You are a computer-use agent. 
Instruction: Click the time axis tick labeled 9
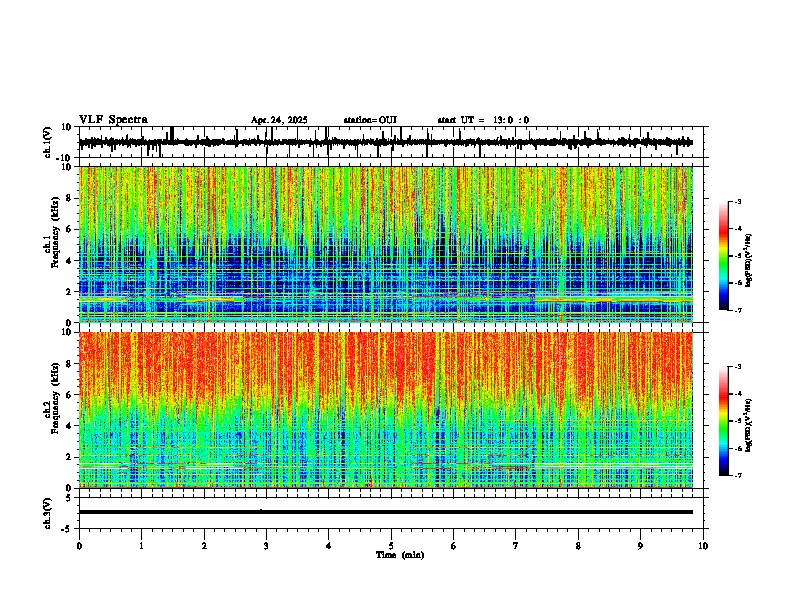coord(640,546)
